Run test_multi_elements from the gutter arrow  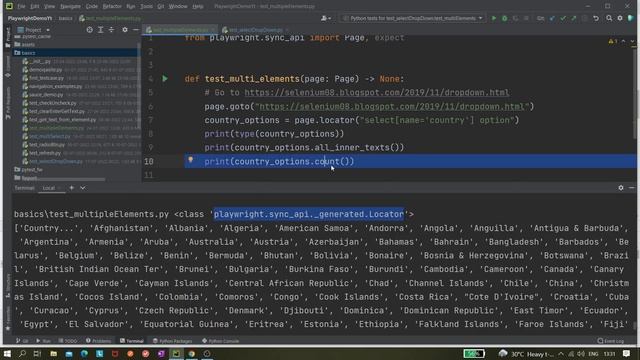tap(165, 78)
